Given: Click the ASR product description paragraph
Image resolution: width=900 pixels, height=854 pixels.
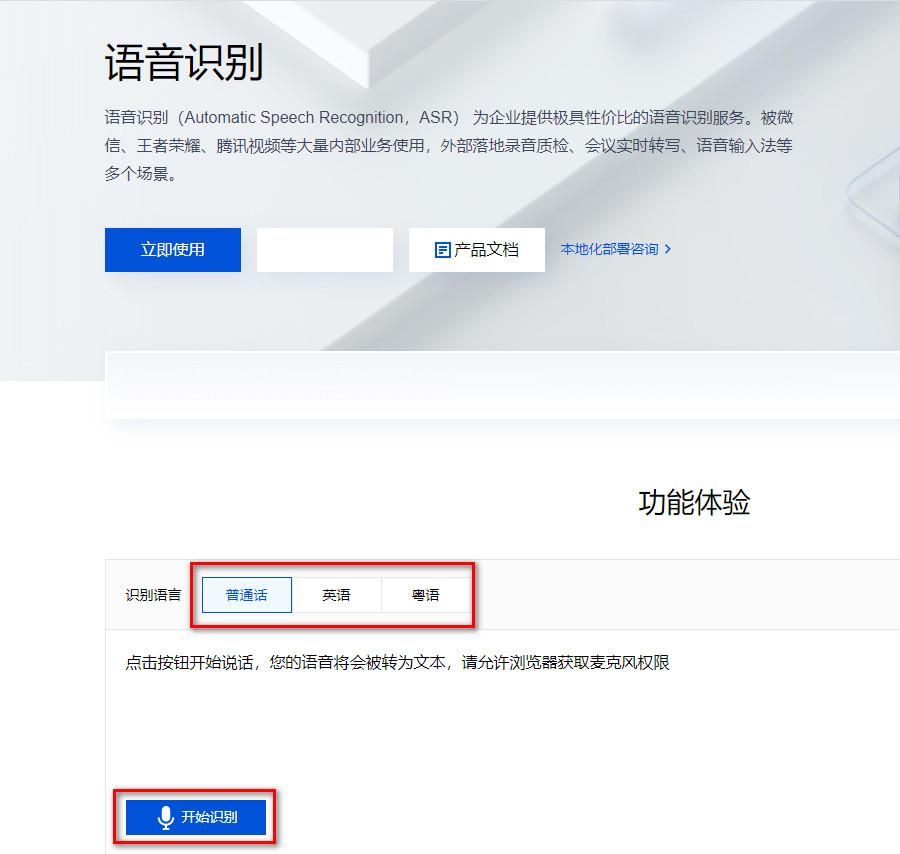Looking at the screenshot, I should [449, 145].
